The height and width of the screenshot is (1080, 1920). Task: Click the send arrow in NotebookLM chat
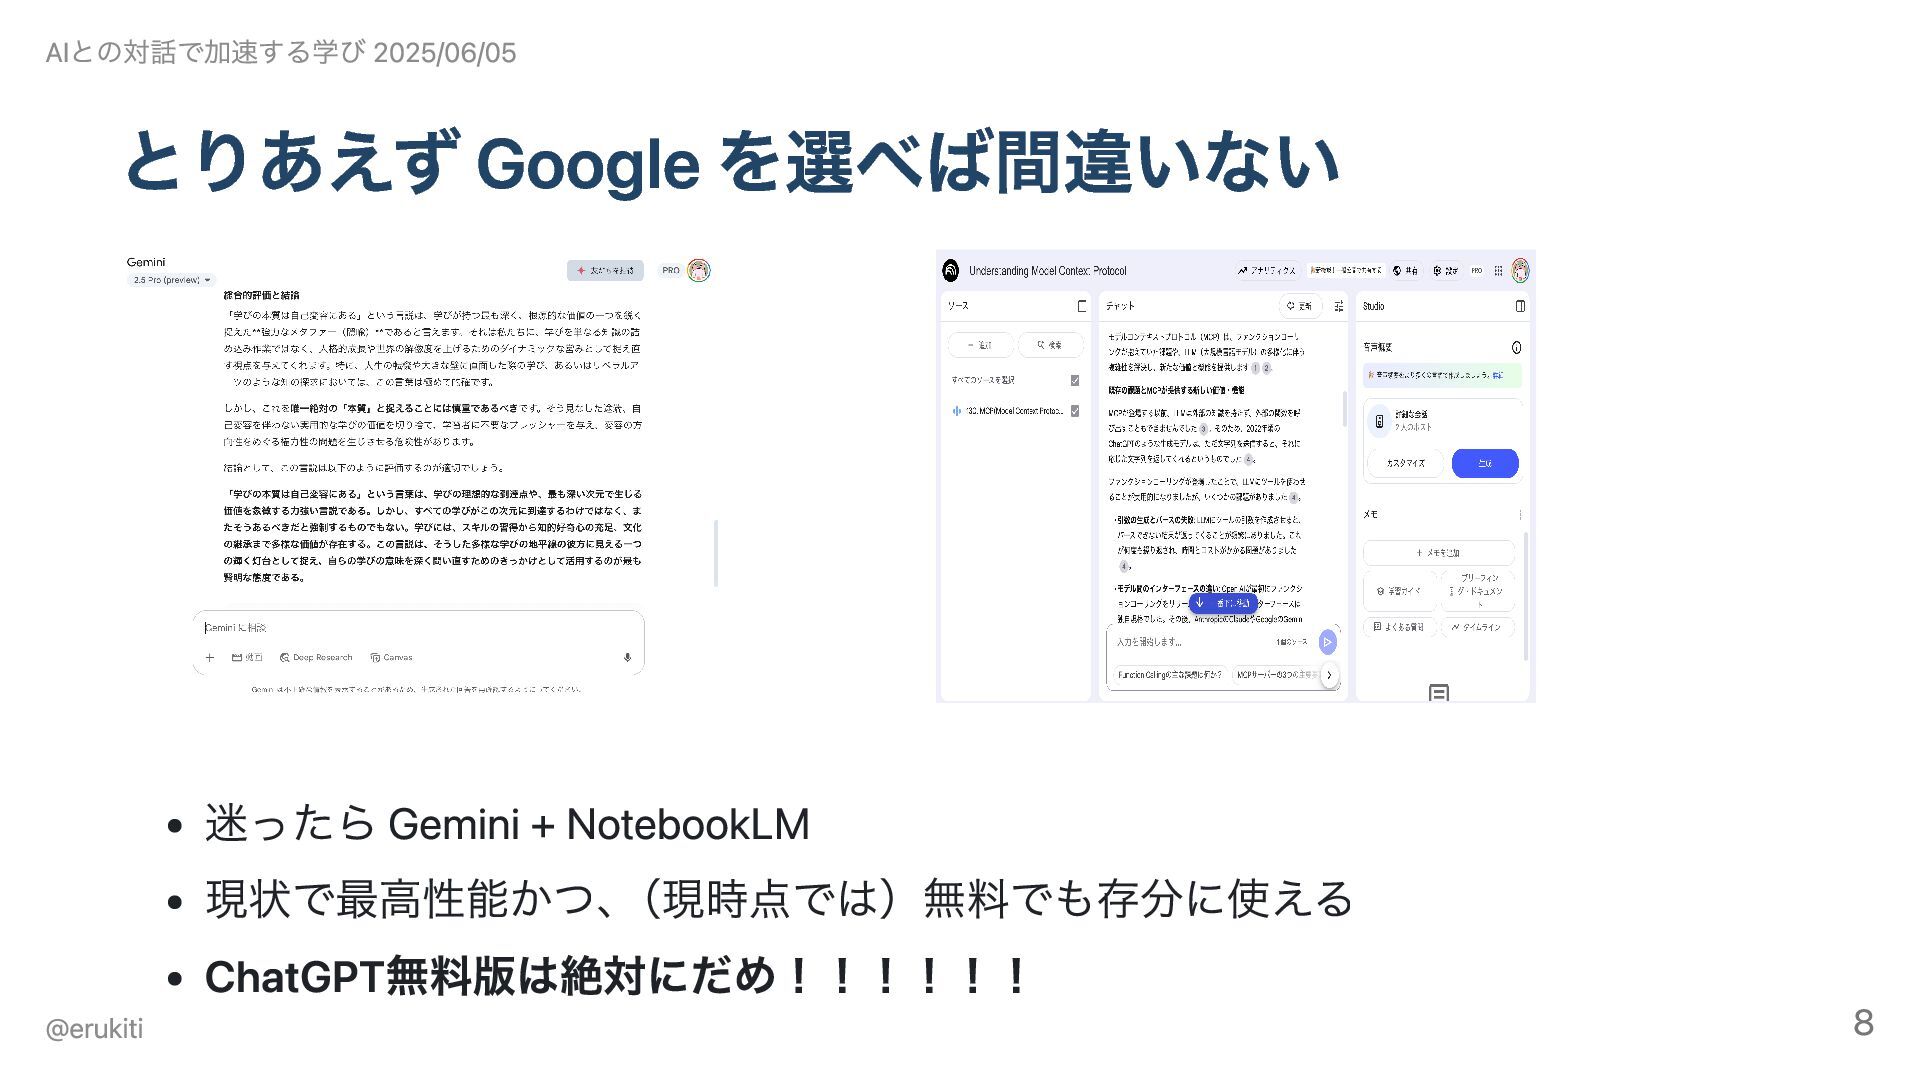click(x=1327, y=642)
